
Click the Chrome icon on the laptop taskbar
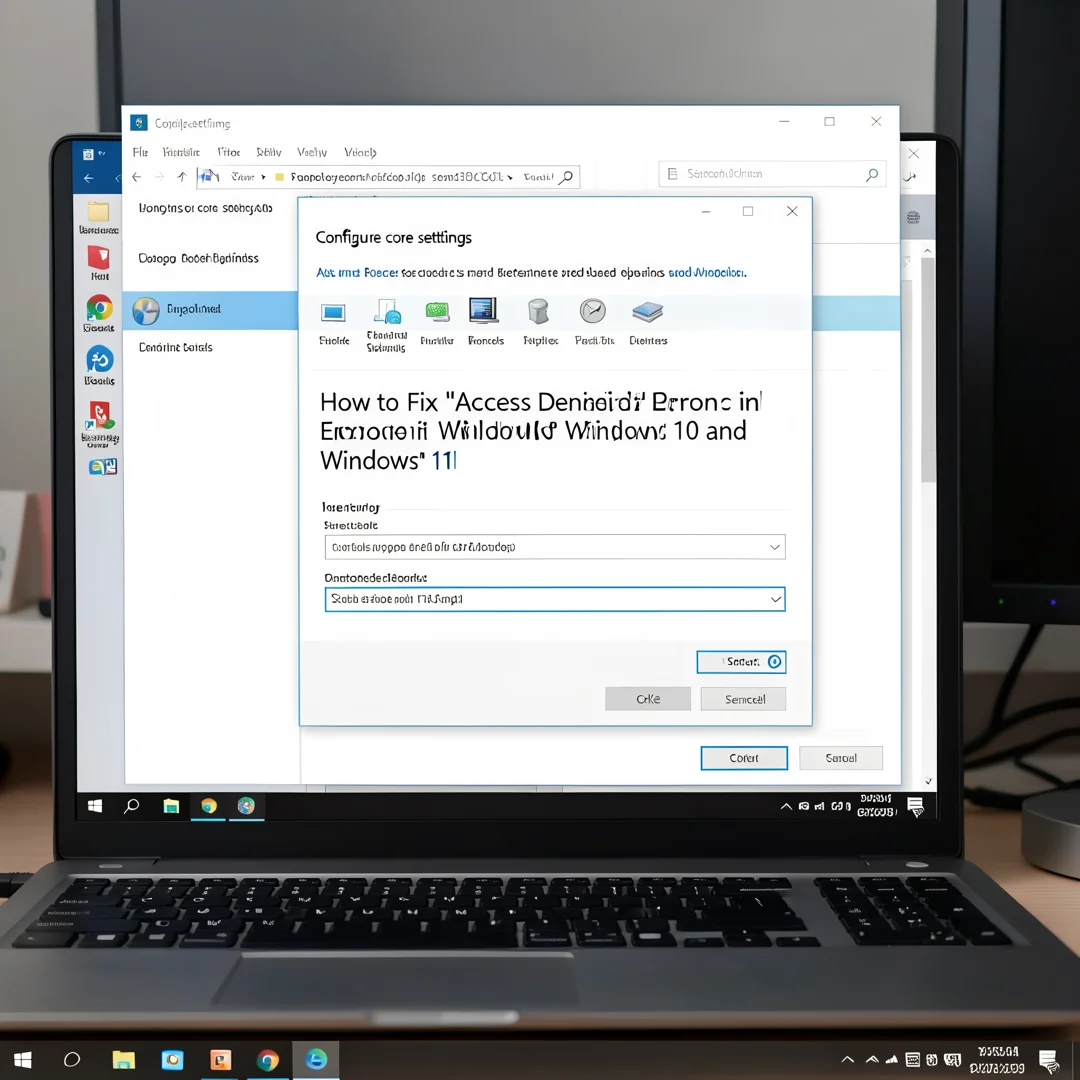point(209,806)
